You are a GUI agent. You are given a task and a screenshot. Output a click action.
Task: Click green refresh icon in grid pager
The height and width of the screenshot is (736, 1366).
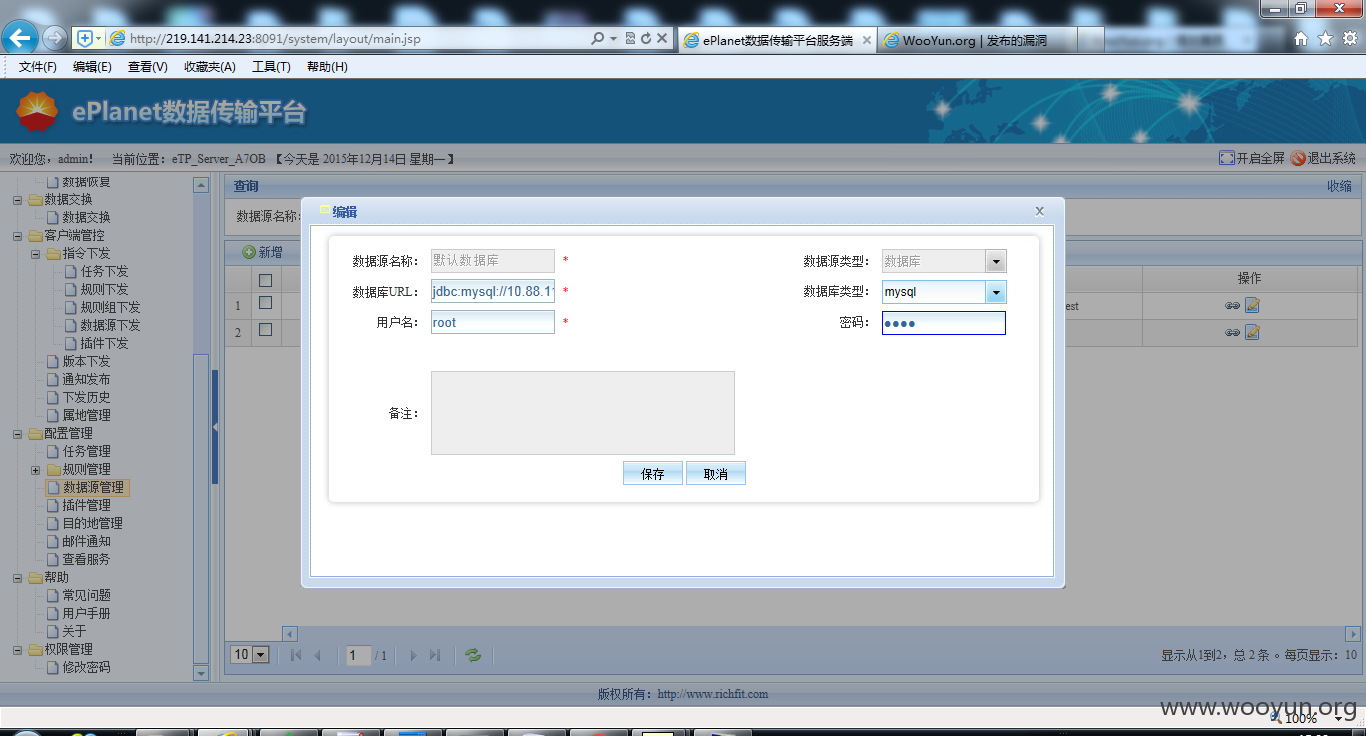point(473,655)
